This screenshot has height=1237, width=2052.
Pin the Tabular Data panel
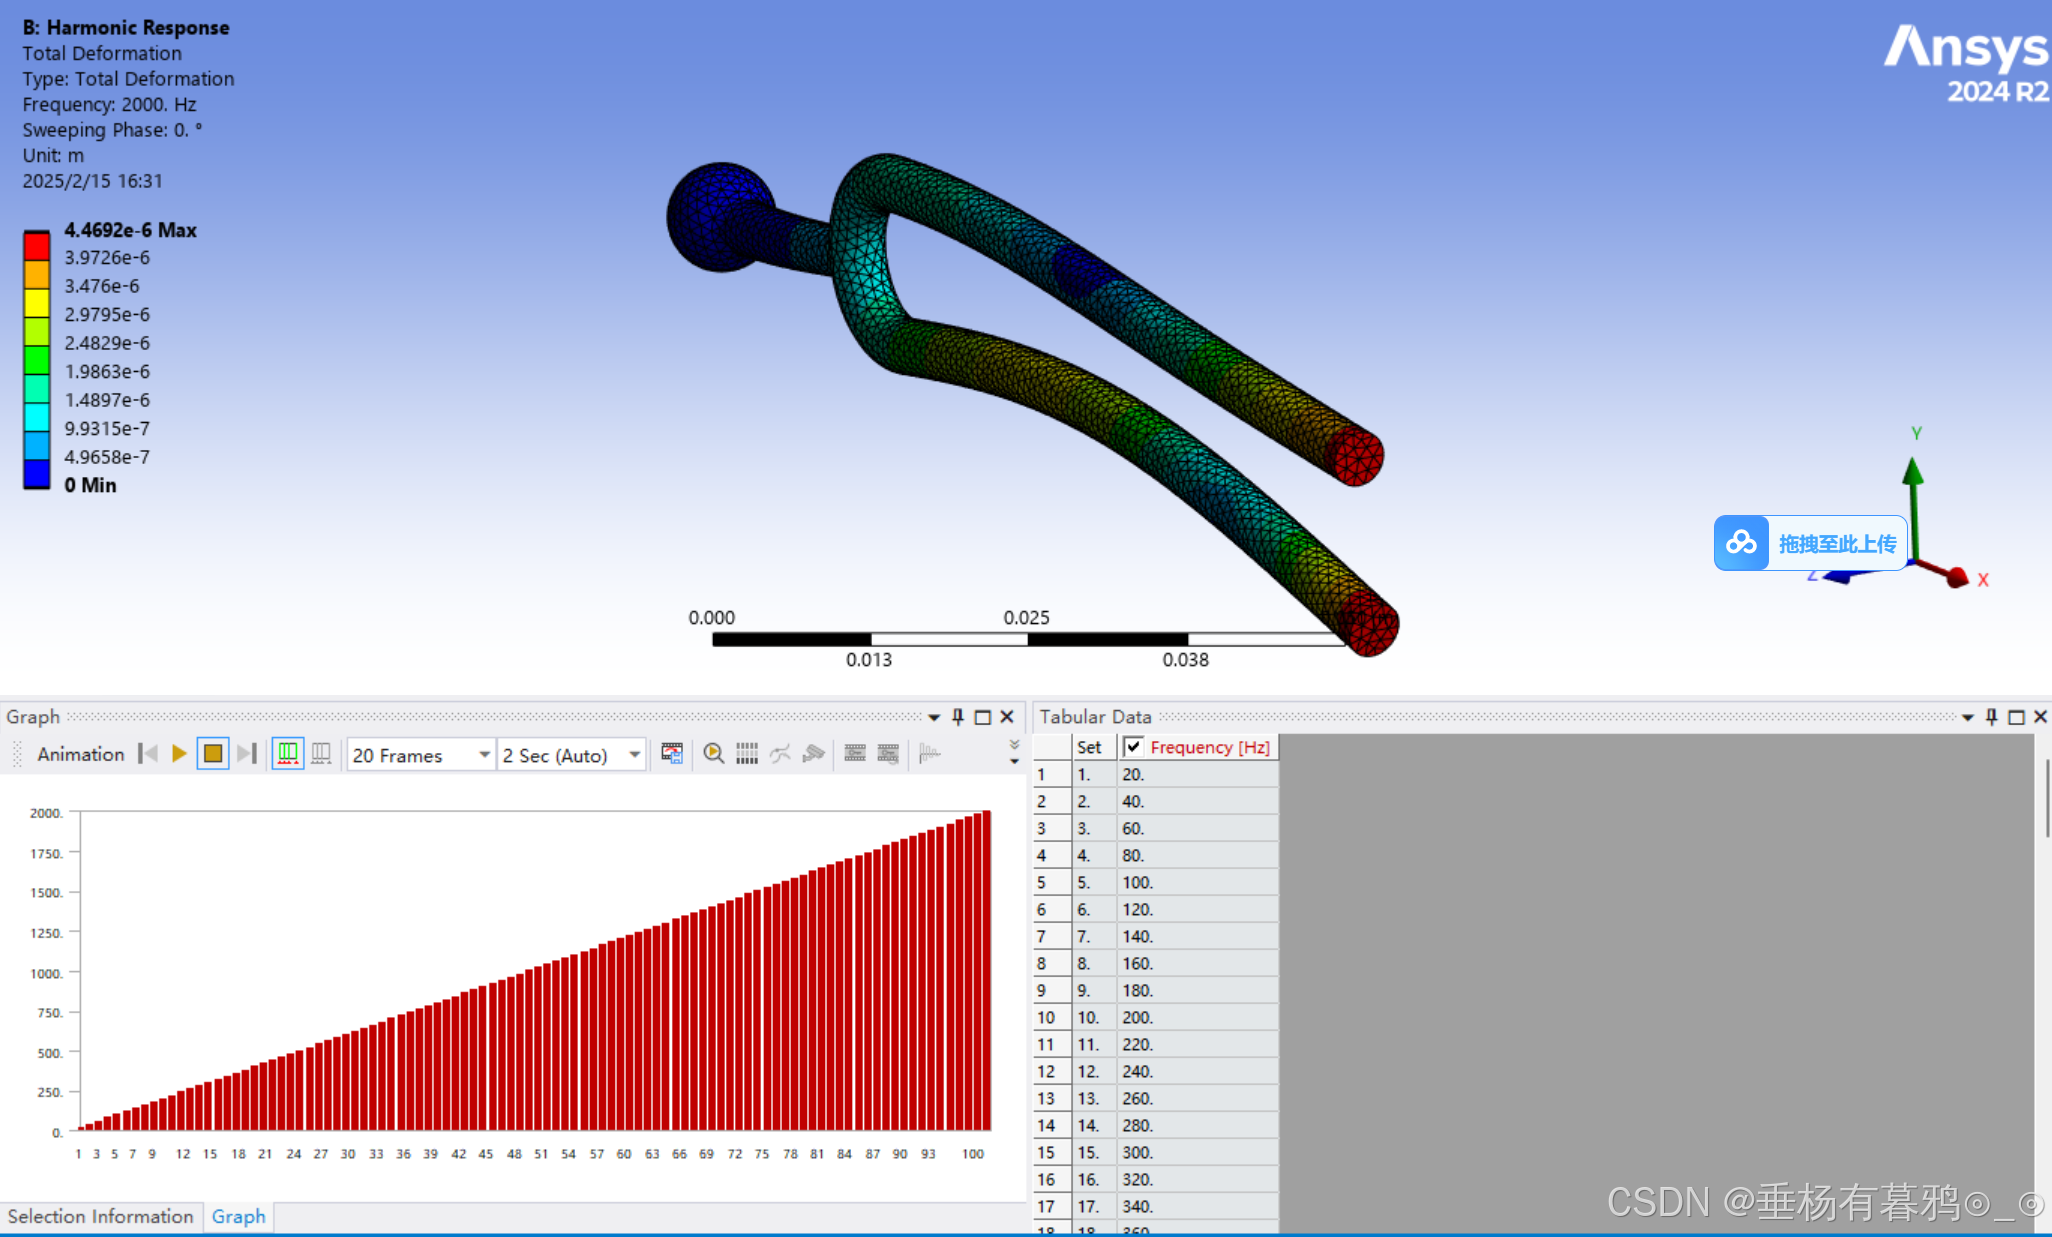coord(1991,717)
